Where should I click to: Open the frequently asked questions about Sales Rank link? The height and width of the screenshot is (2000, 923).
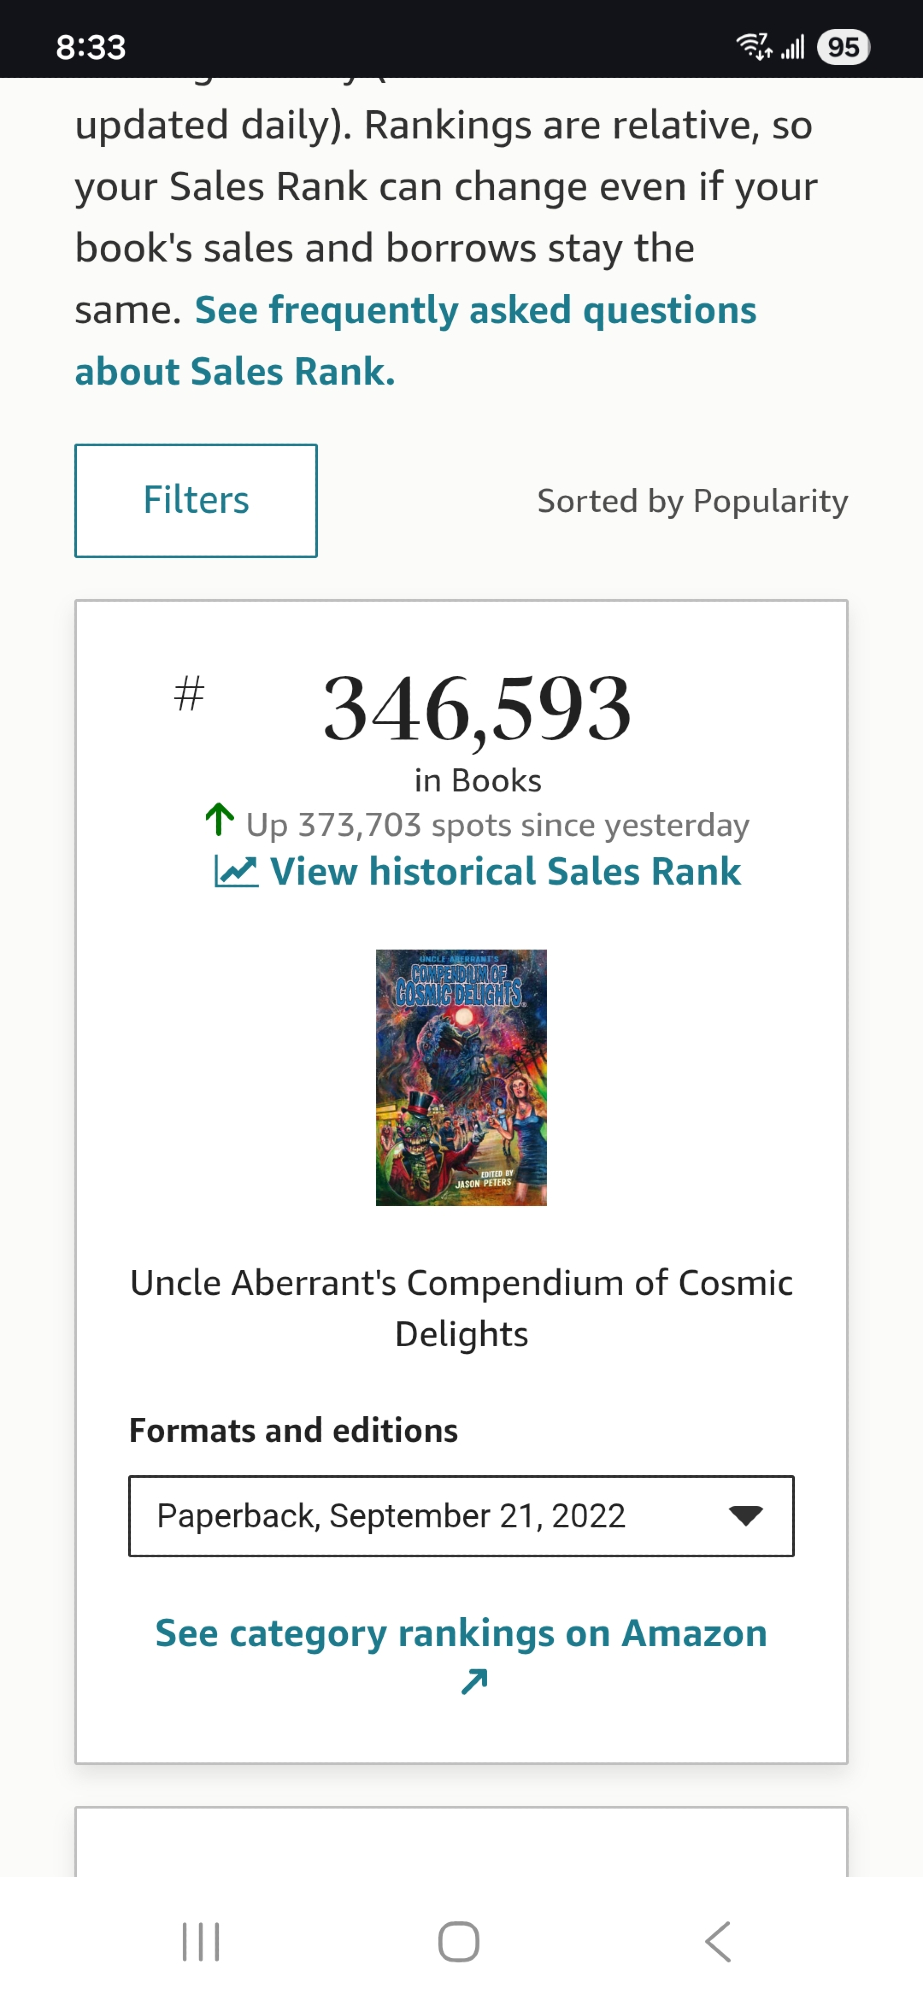475,311
